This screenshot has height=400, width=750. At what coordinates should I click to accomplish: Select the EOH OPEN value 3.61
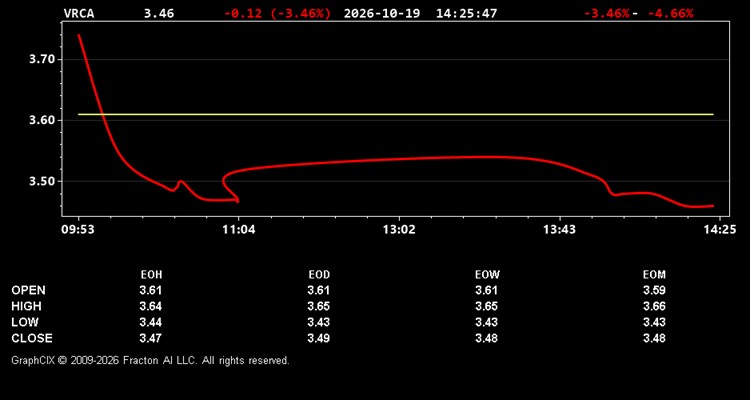(151, 290)
